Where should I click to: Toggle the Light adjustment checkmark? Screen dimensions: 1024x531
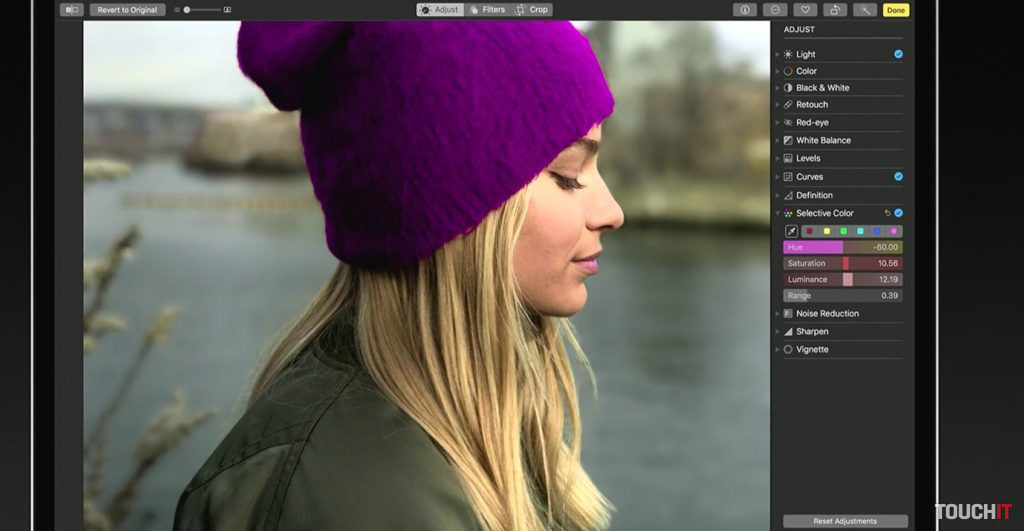898,54
